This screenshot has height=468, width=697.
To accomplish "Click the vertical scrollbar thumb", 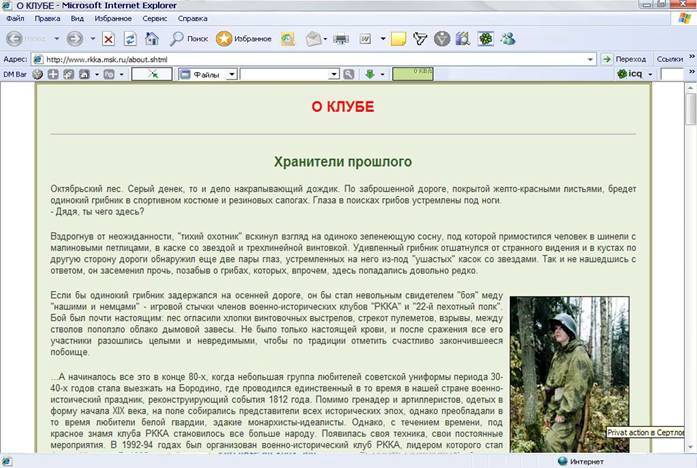I will click(x=691, y=109).
